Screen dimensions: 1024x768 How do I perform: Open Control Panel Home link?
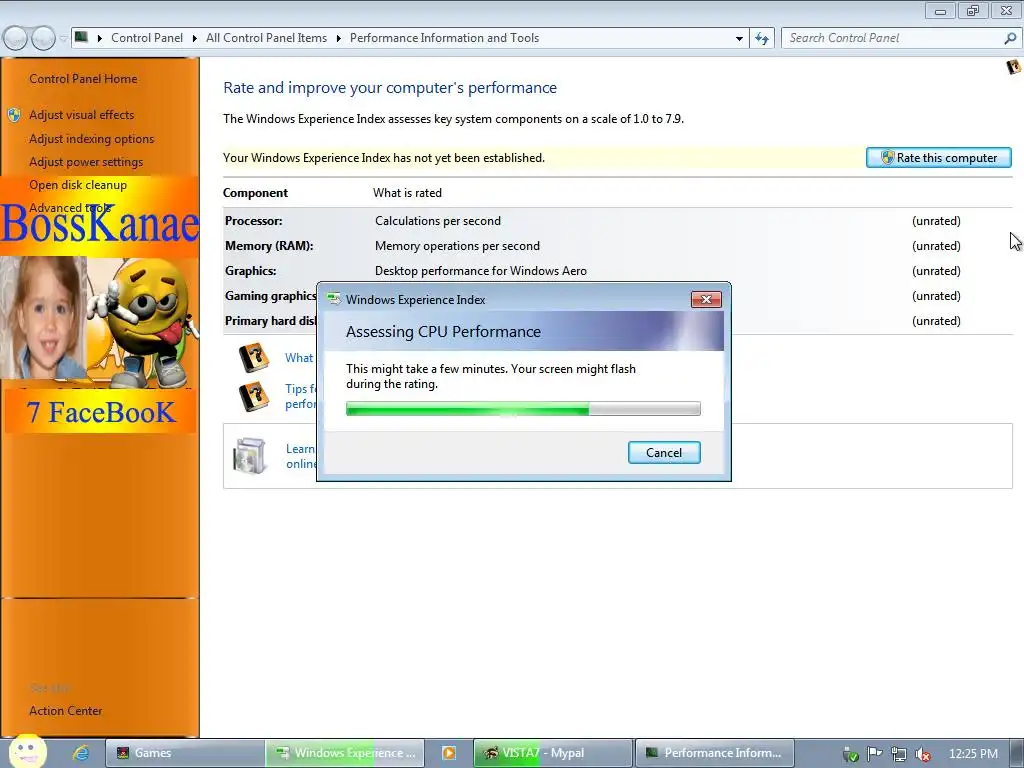[83, 79]
